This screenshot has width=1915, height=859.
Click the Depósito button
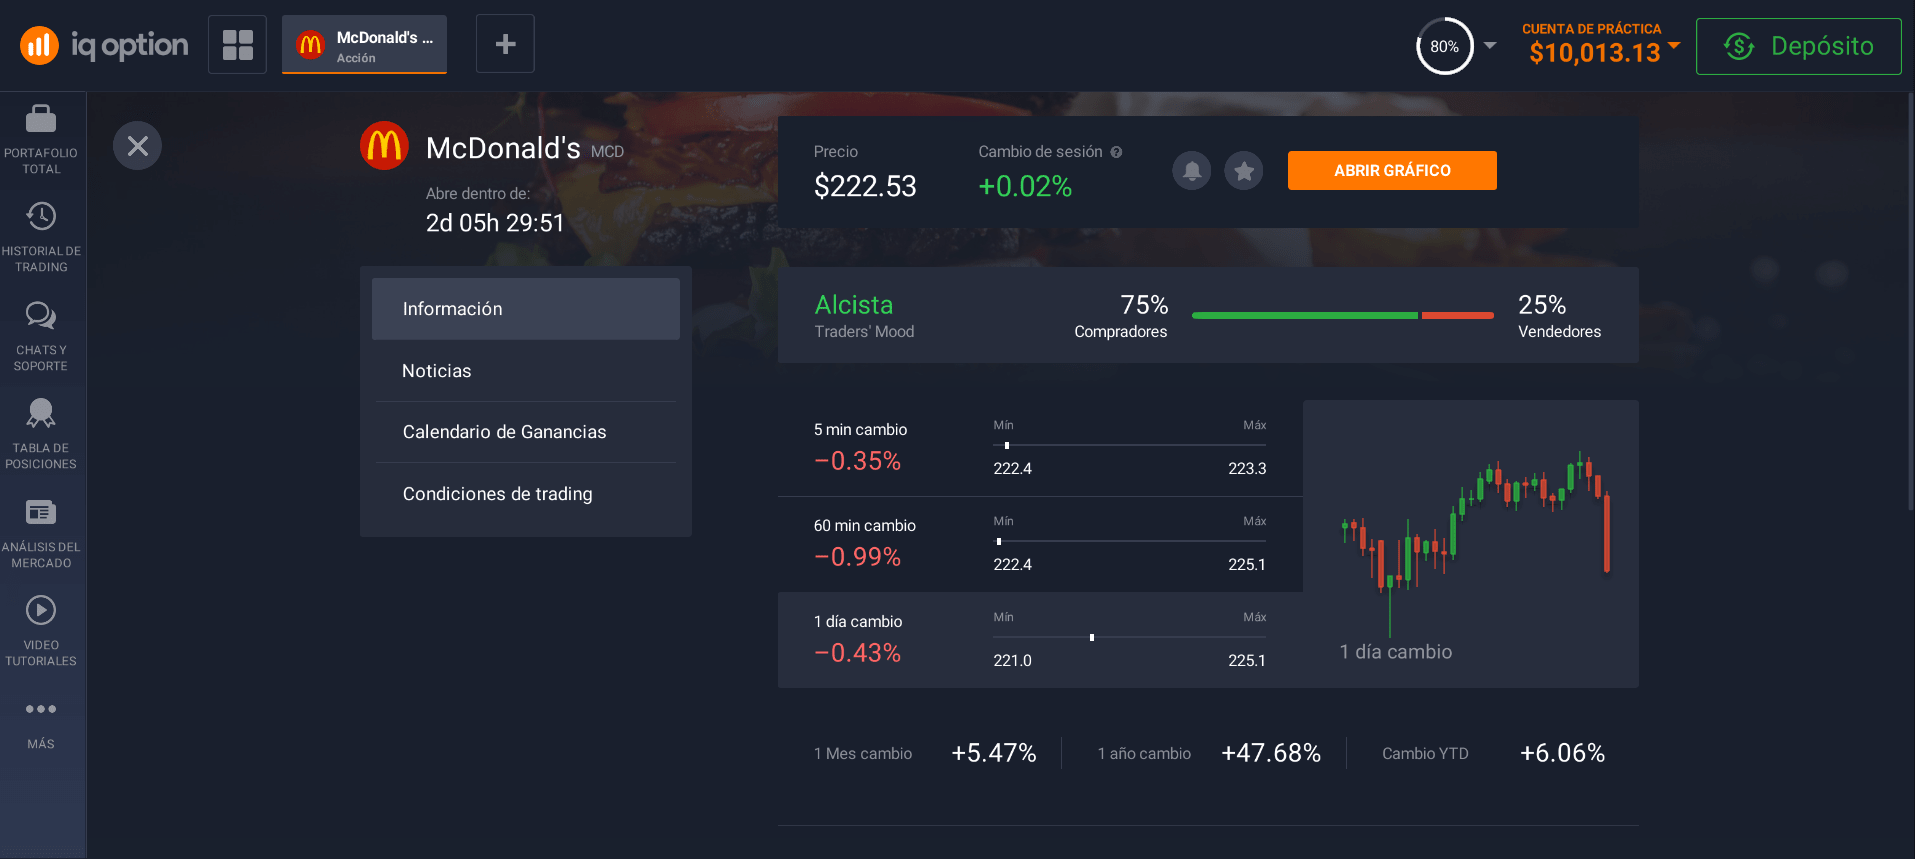point(1797,46)
